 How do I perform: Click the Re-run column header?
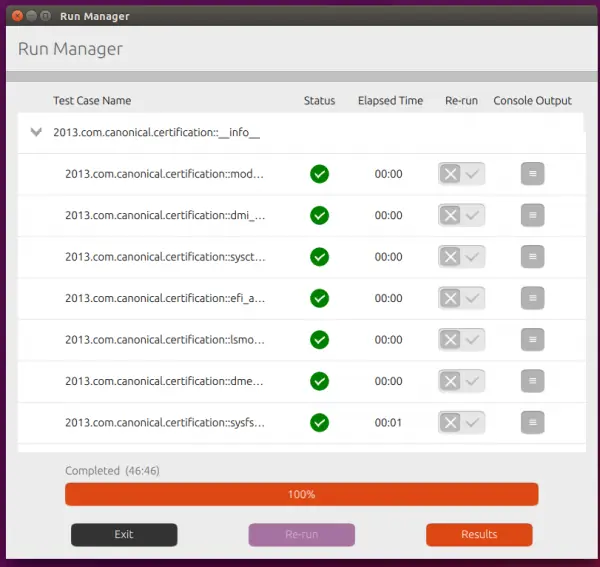tap(461, 101)
